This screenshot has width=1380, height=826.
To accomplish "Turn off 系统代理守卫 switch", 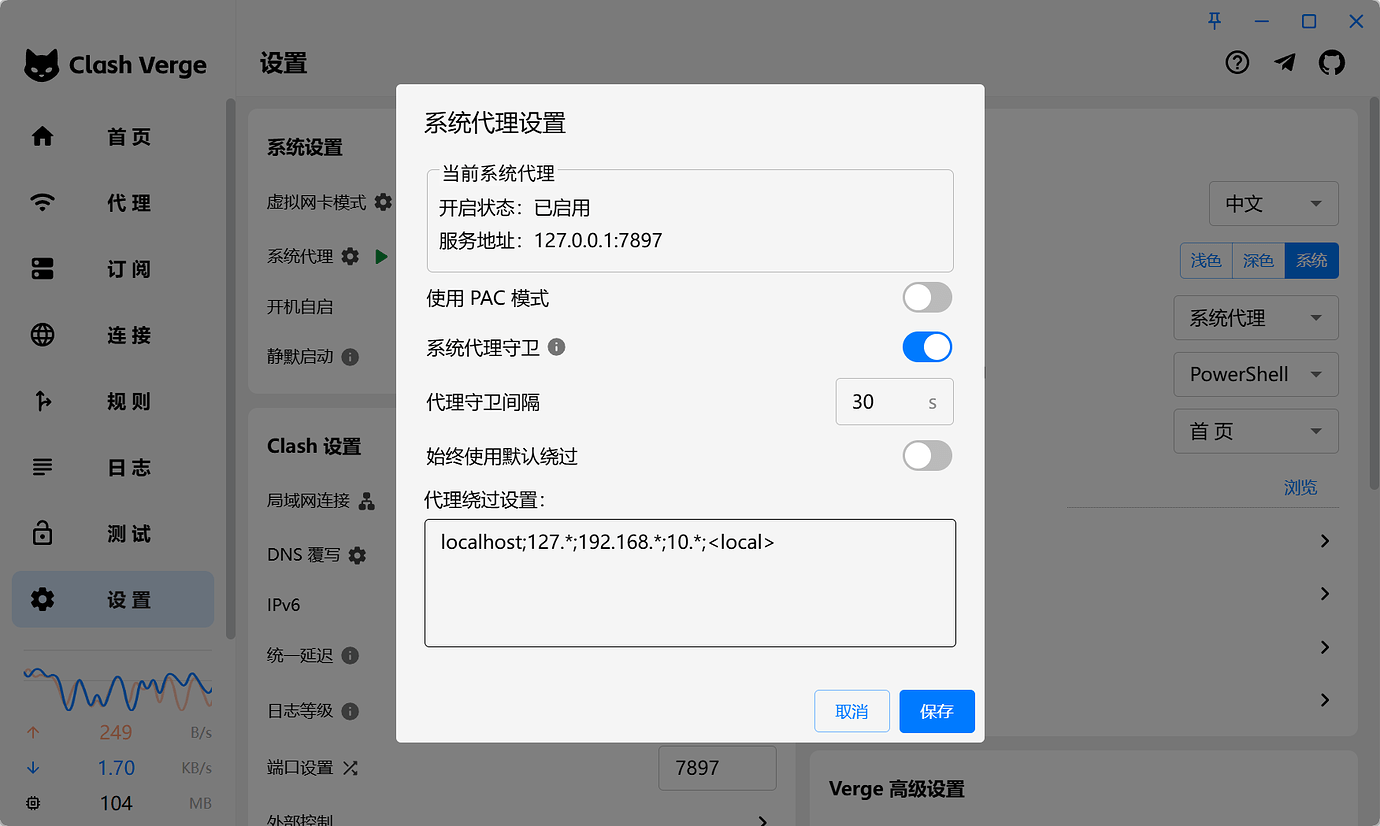I will tap(927, 347).
